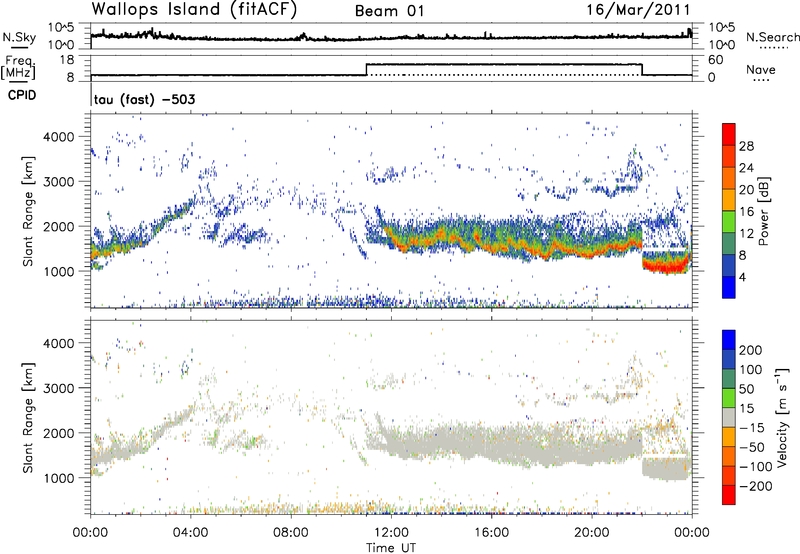Click the '04:00' time axis tick label
The width and height of the screenshot is (800, 554).
click(191, 533)
